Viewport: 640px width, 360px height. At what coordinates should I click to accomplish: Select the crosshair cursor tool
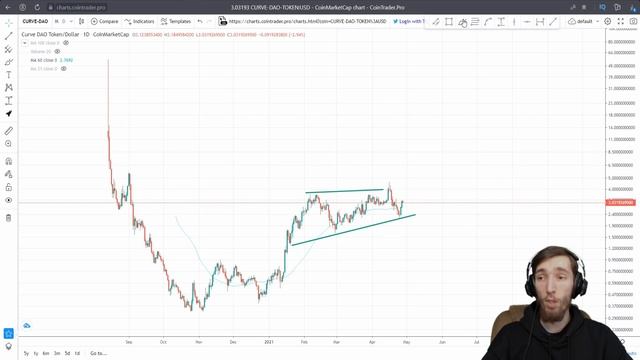[x=9, y=23]
